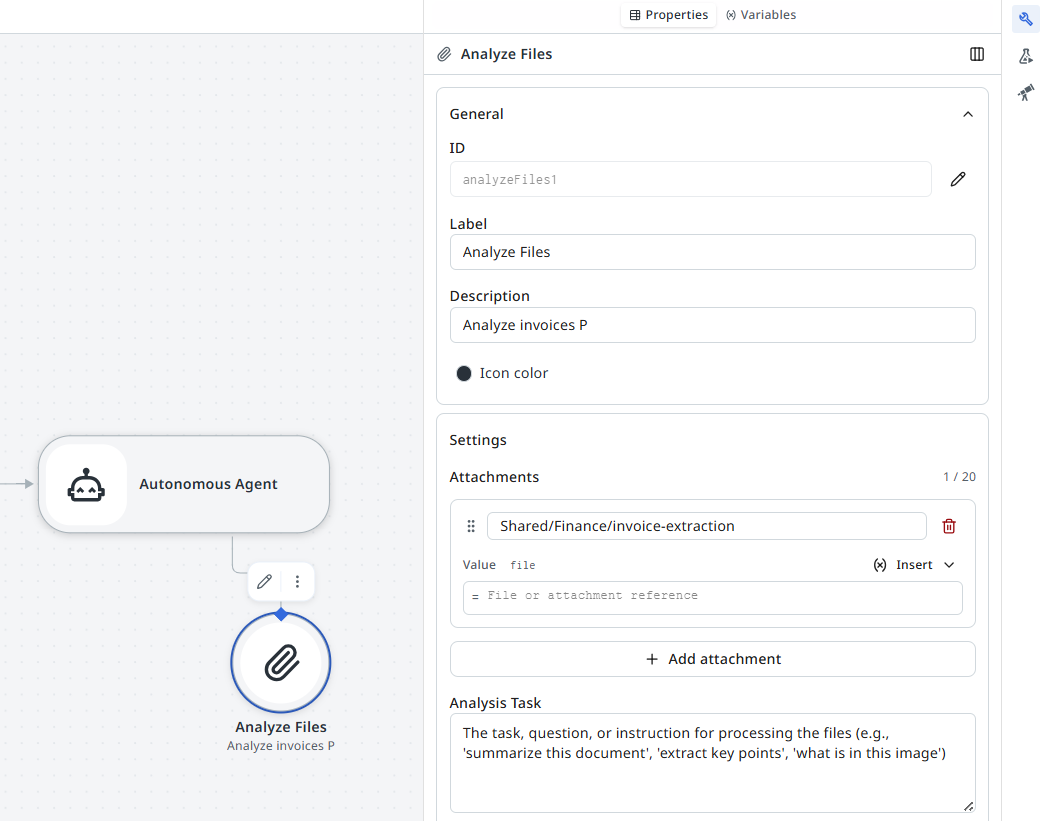This screenshot has height=821, width=1048.
Task: Switch to the Variables tab
Action: pyautogui.click(x=761, y=15)
